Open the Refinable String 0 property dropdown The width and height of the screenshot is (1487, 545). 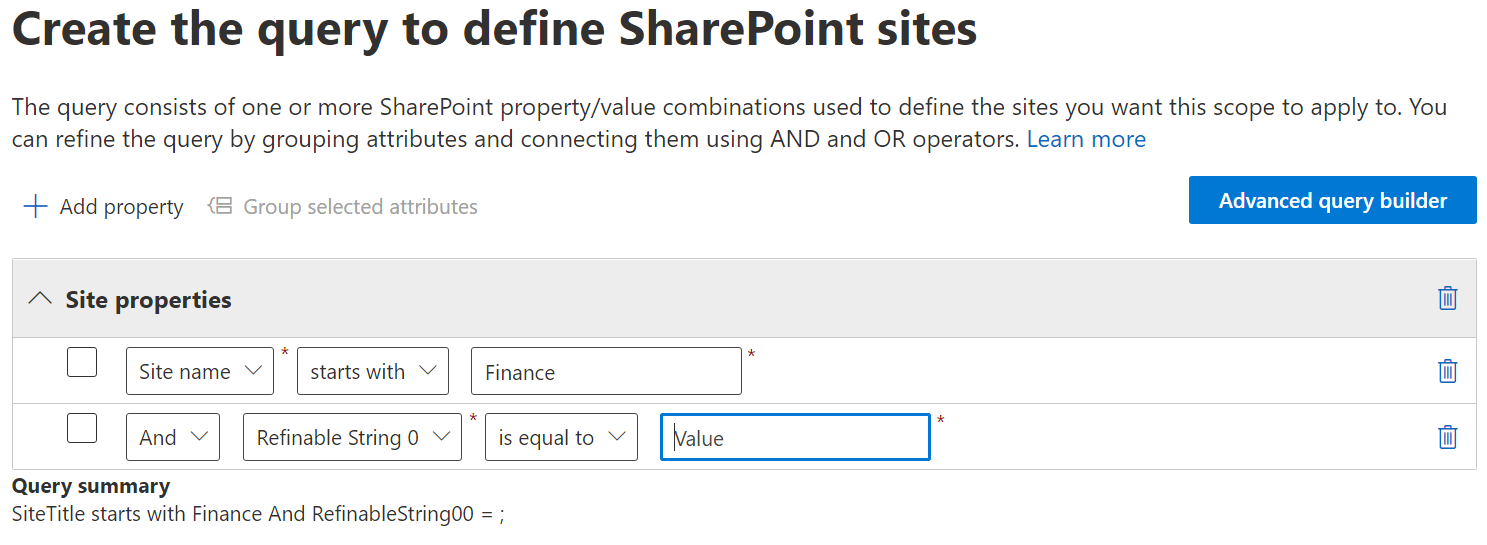coord(352,437)
